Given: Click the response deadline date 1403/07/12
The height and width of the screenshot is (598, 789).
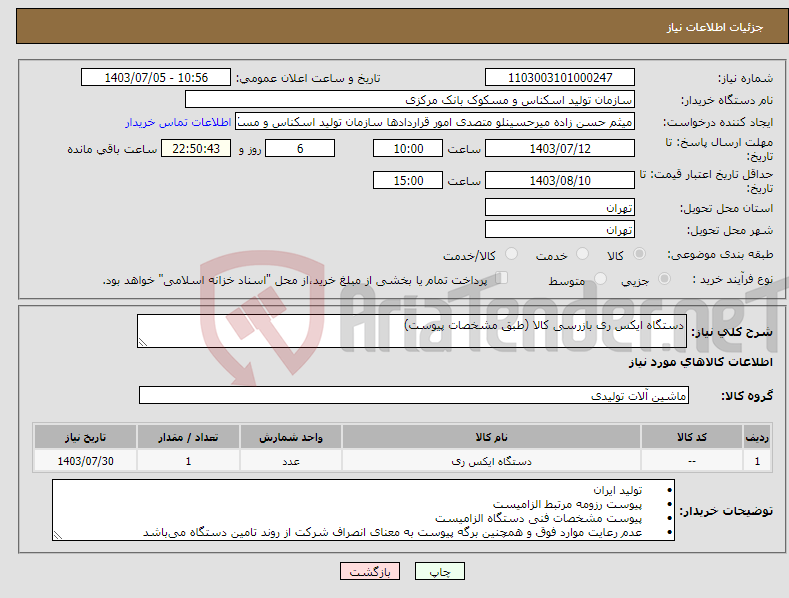Looking at the screenshot, I should (x=560, y=148).
